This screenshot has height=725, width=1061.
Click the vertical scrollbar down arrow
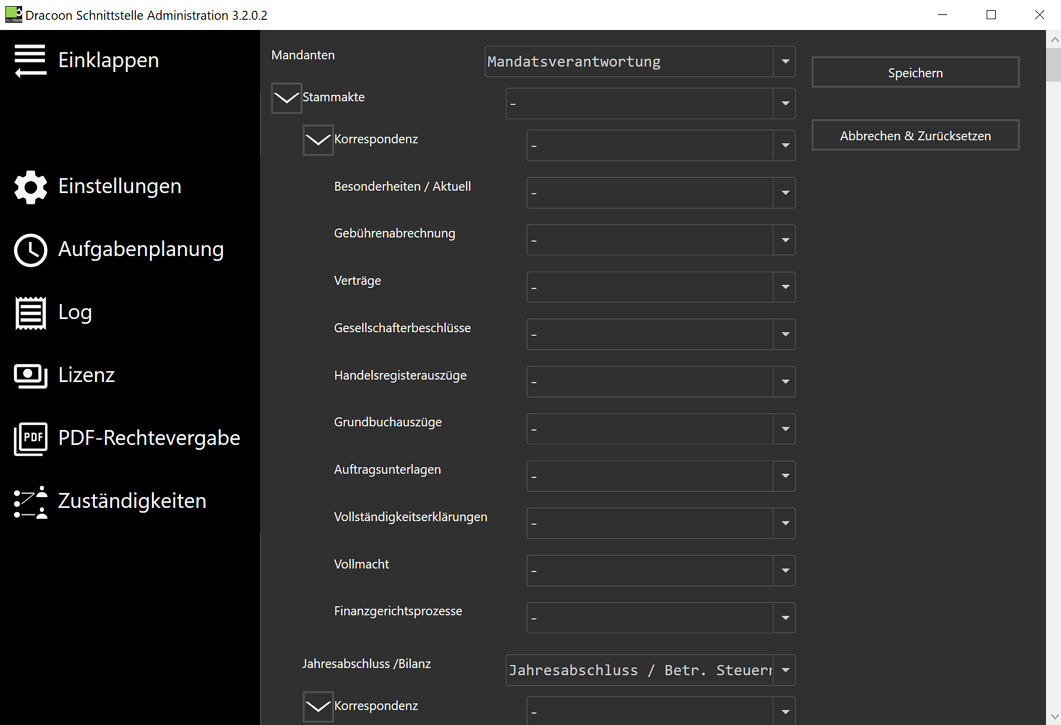click(1053, 716)
